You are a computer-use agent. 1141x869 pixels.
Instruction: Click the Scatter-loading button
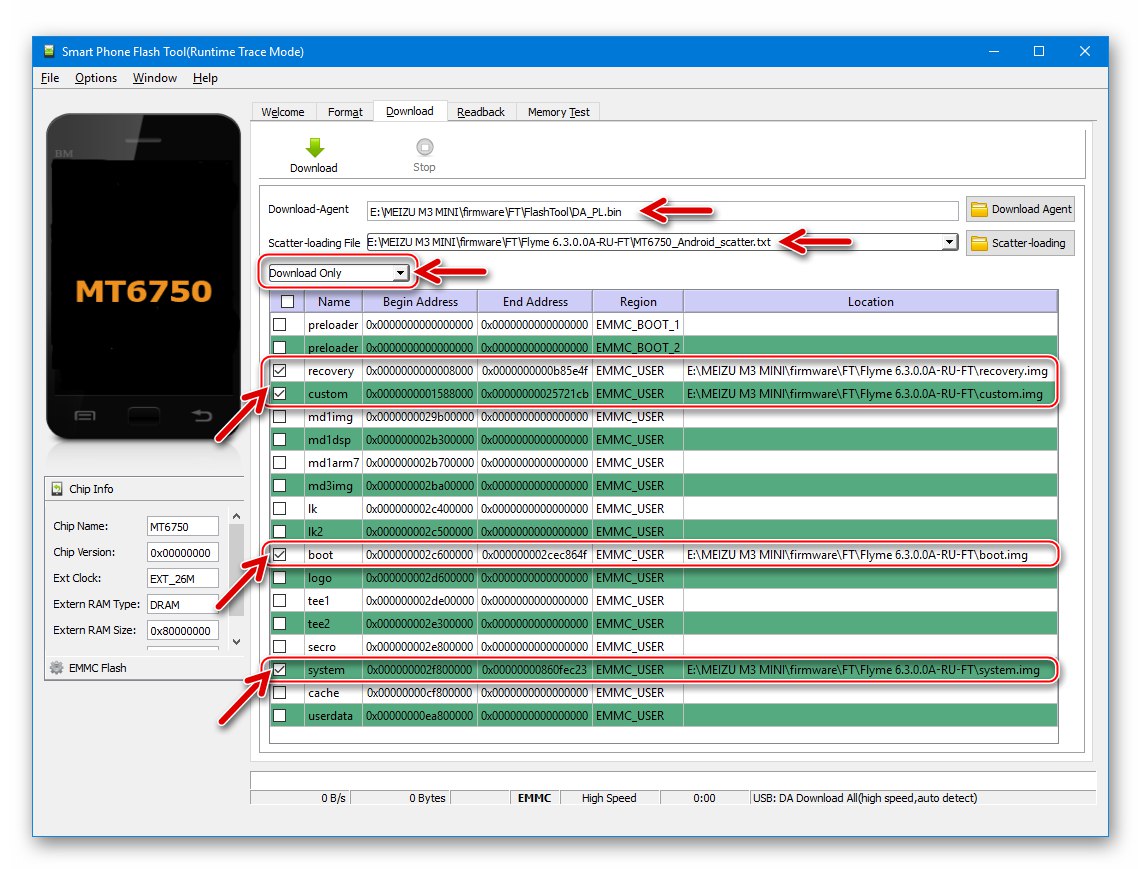1020,242
